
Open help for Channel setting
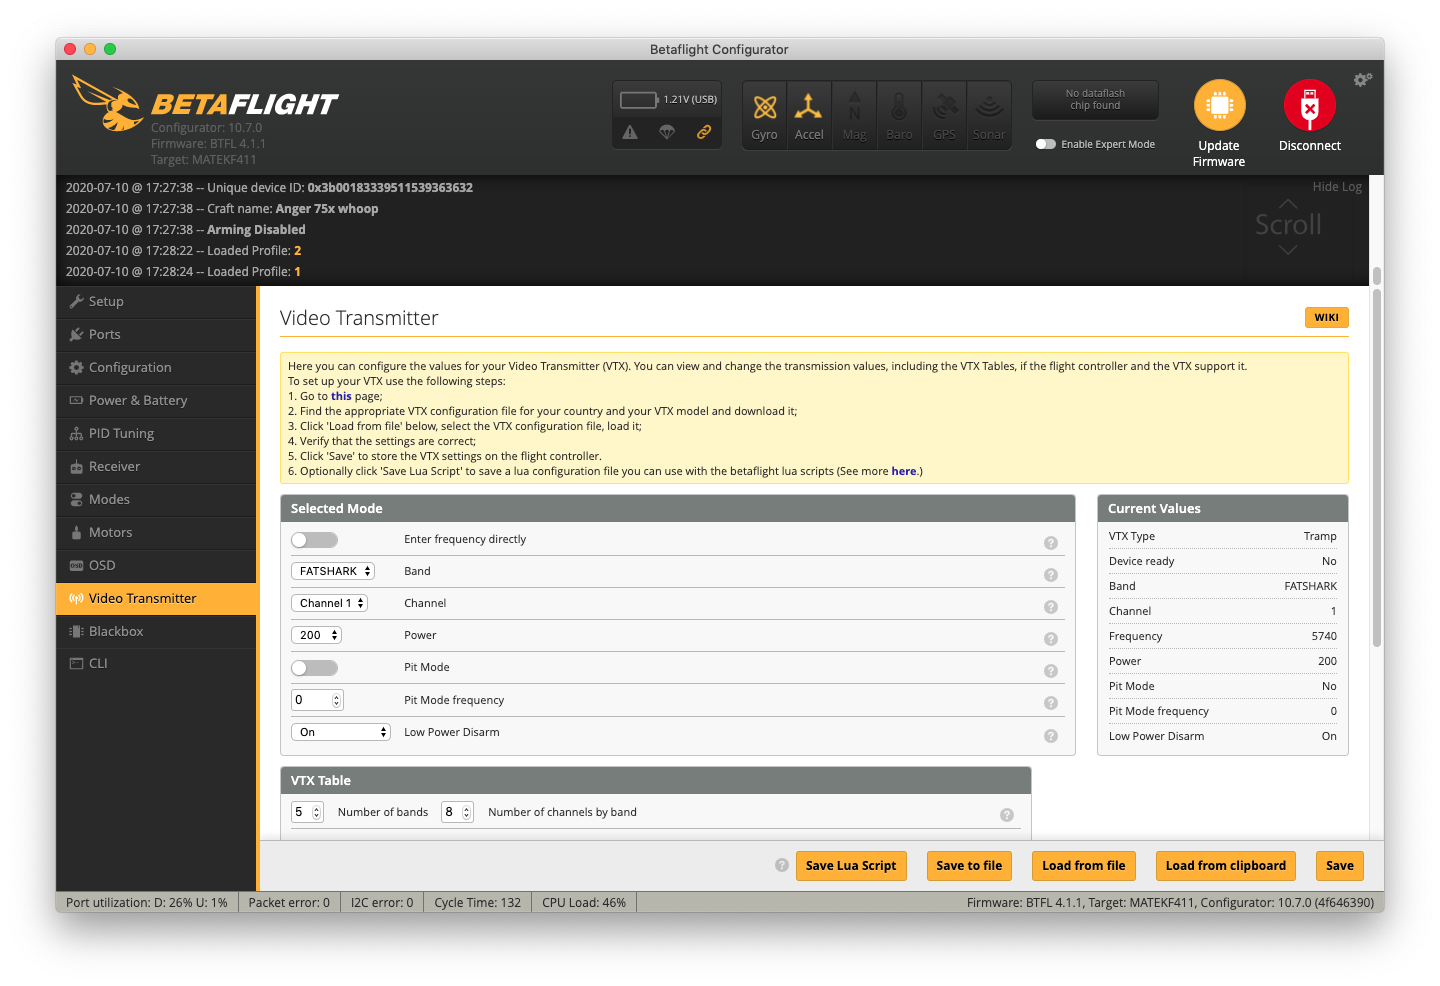[1051, 607]
